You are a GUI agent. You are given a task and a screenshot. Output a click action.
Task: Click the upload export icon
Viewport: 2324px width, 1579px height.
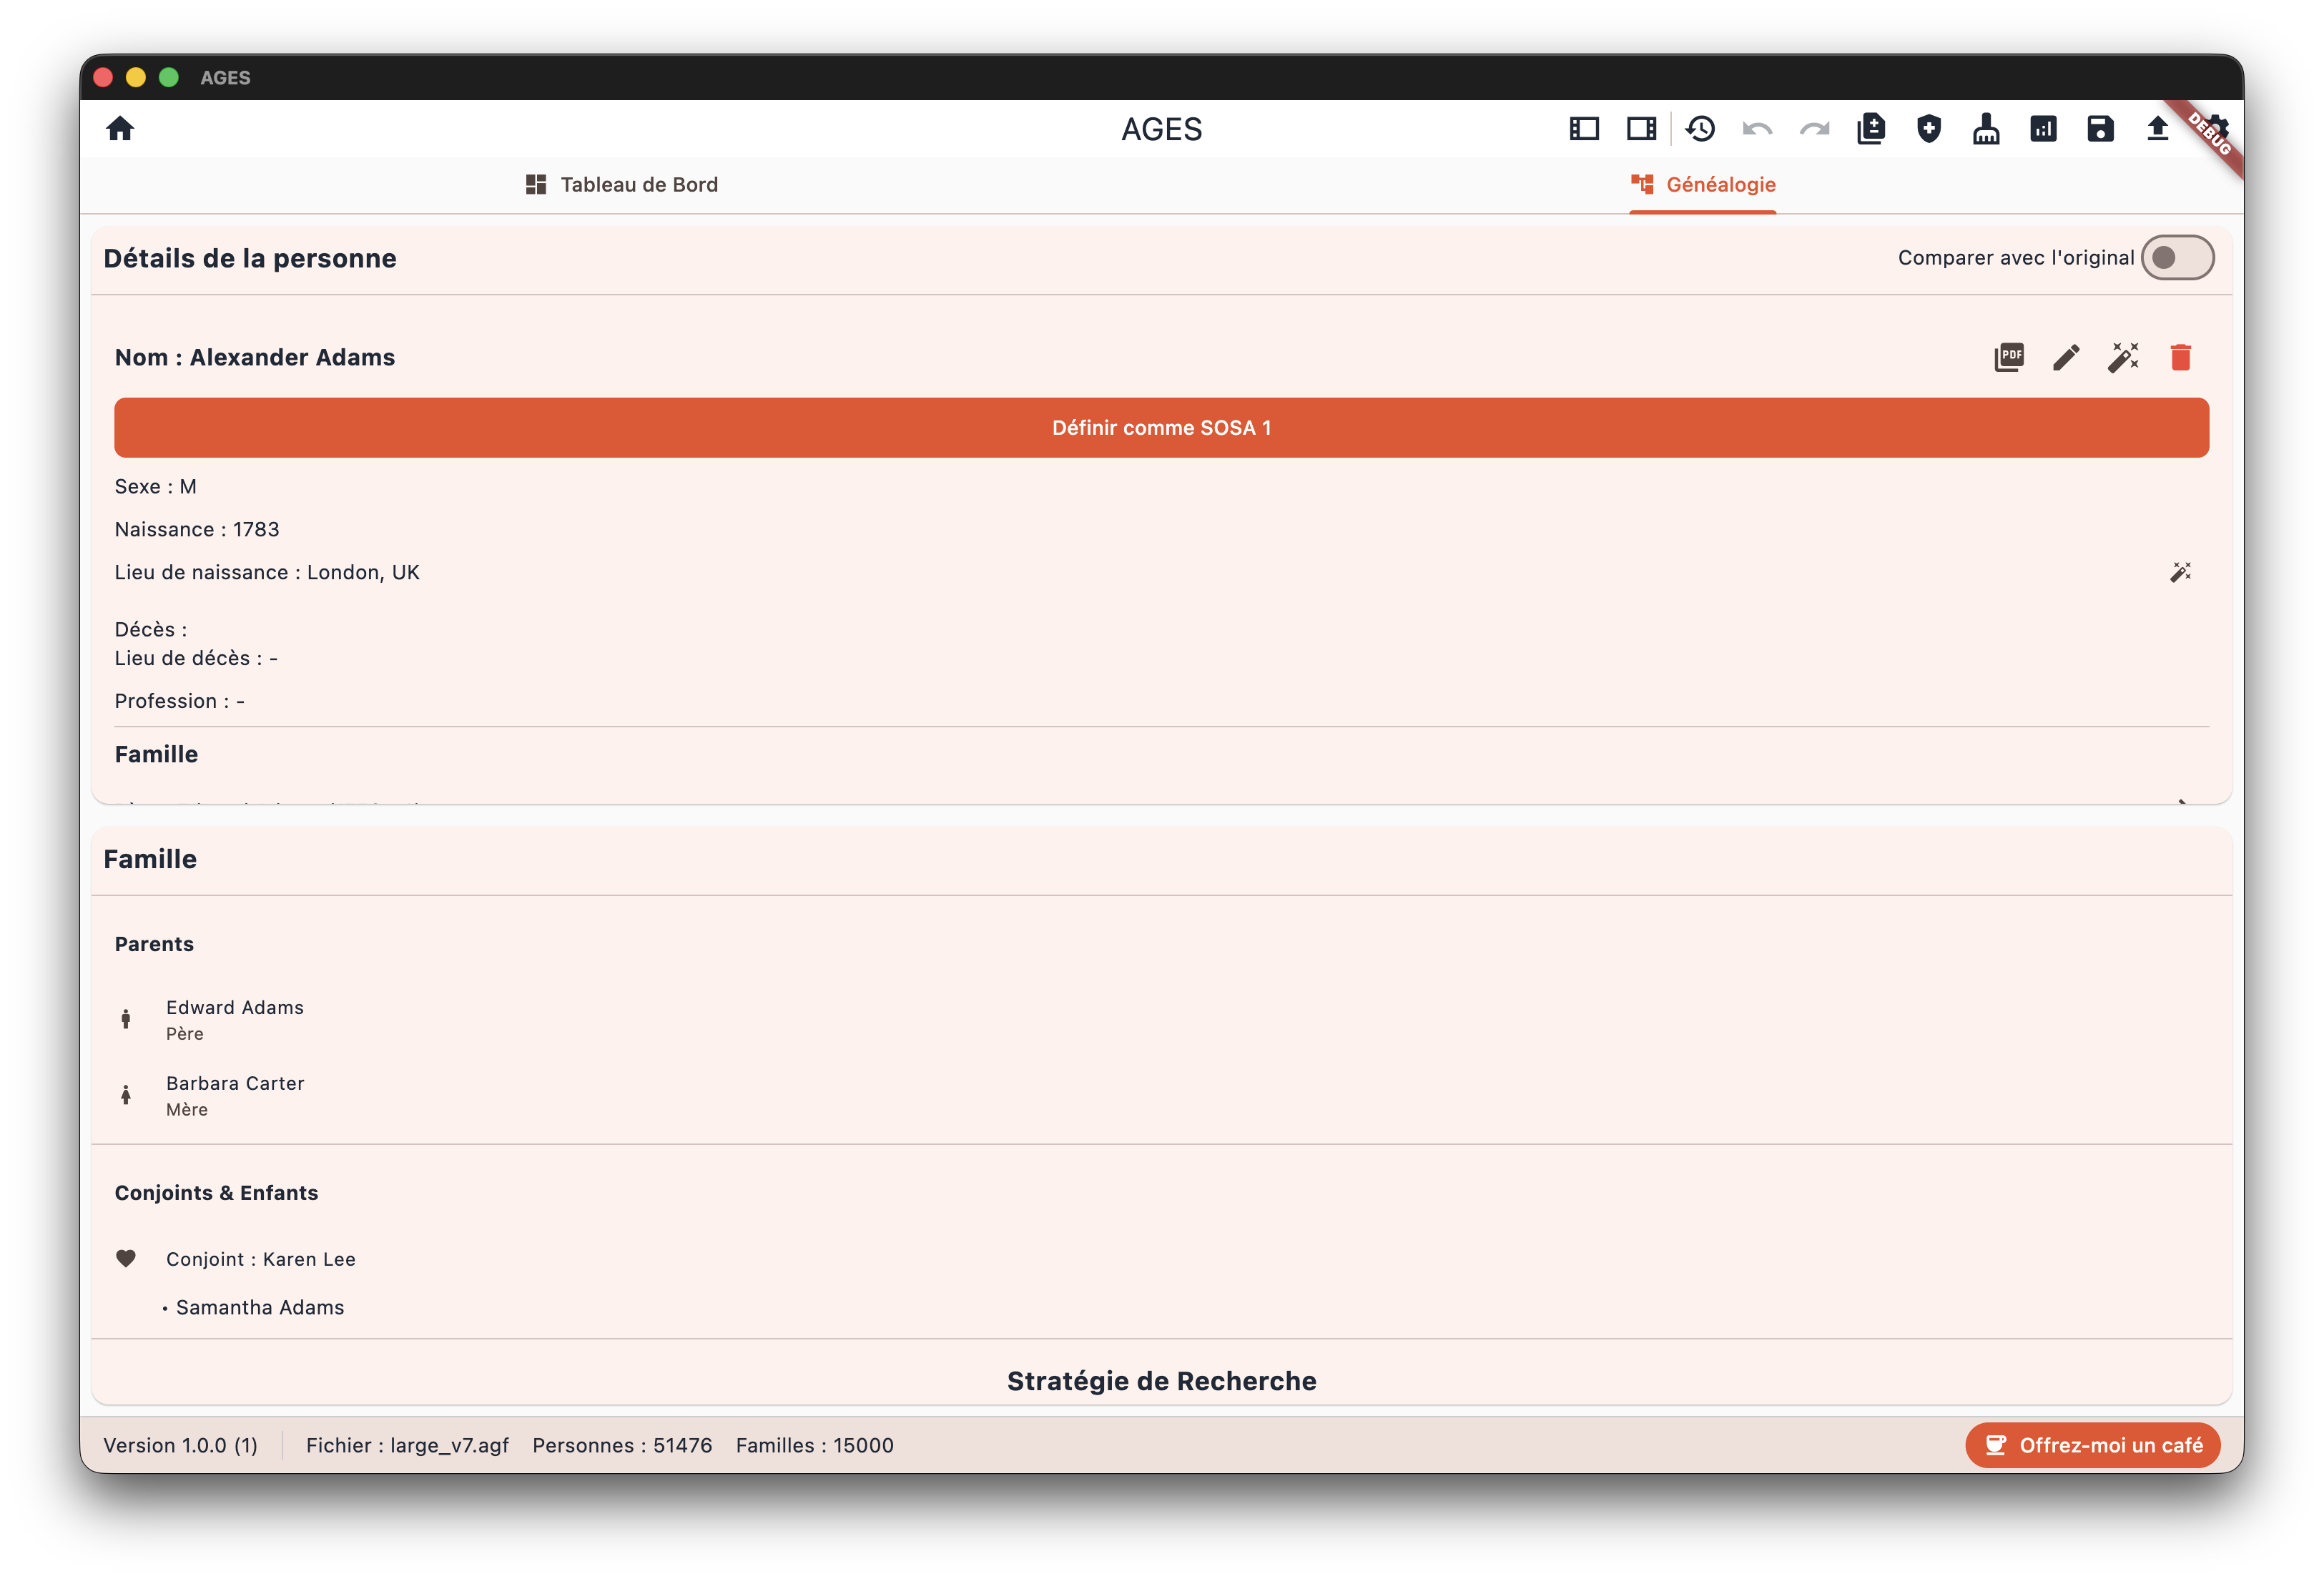point(2157,129)
